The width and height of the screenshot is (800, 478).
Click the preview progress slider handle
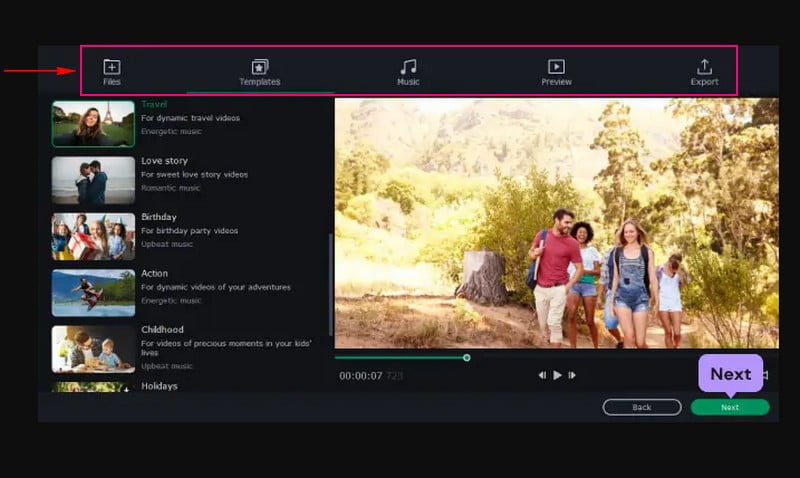pyautogui.click(x=466, y=358)
